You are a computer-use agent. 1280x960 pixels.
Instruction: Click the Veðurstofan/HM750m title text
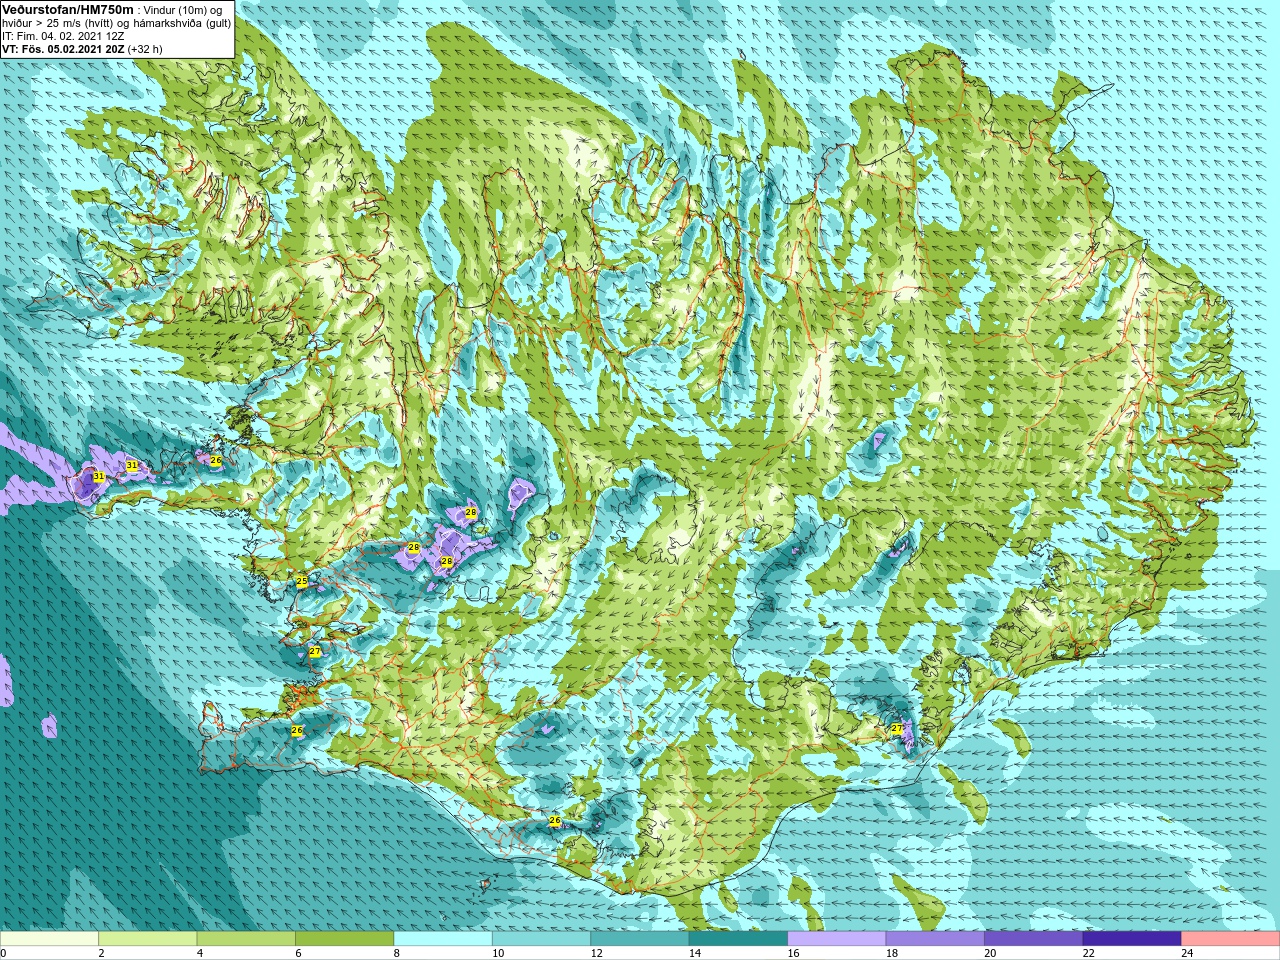coord(67,9)
